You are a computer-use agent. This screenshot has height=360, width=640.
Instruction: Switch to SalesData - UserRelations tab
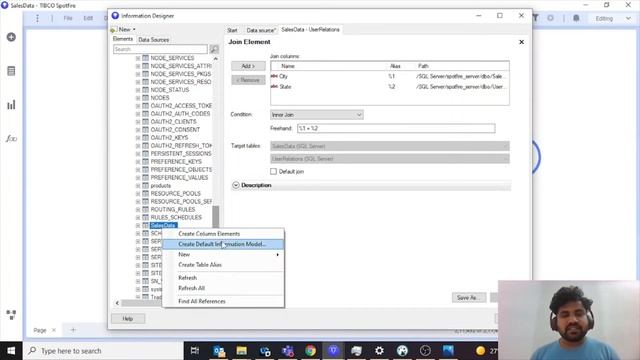pyautogui.click(x=310, y=30)
